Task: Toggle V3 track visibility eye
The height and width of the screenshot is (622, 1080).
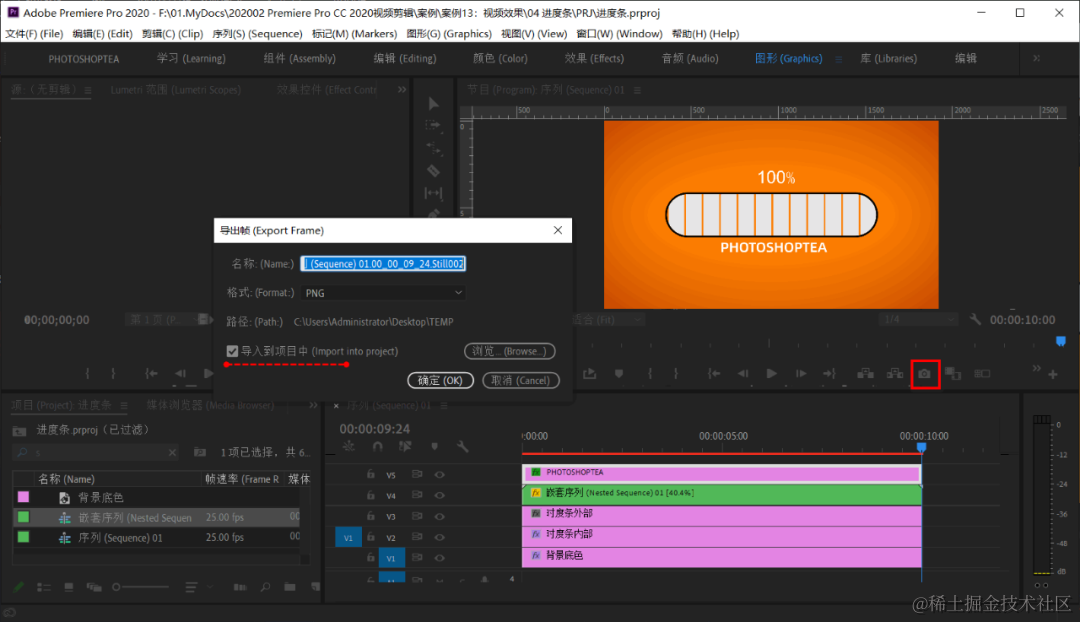Action: point(439,517)
